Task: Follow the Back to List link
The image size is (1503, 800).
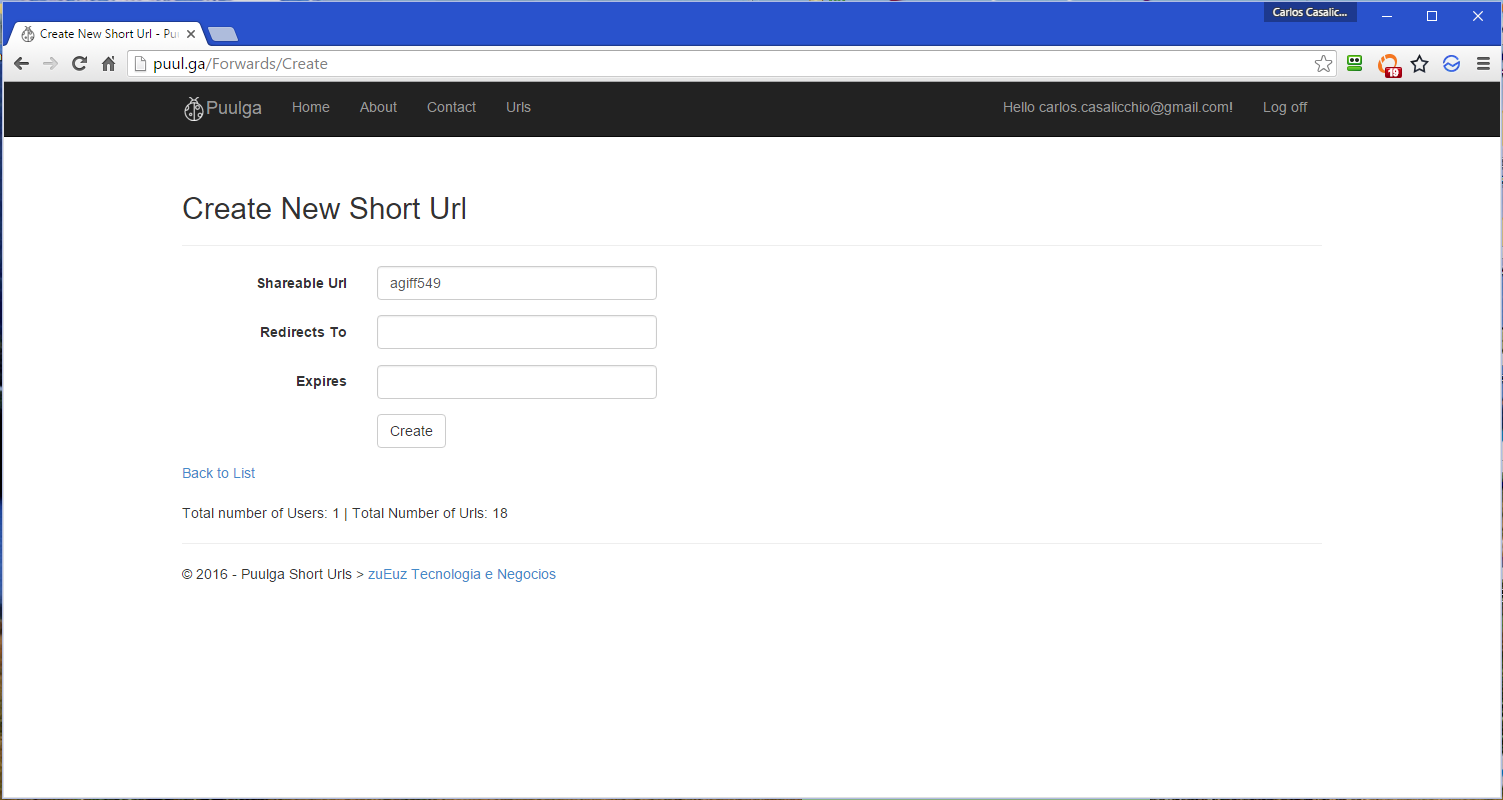Action: pyautogui.click(x=218, y=473)
